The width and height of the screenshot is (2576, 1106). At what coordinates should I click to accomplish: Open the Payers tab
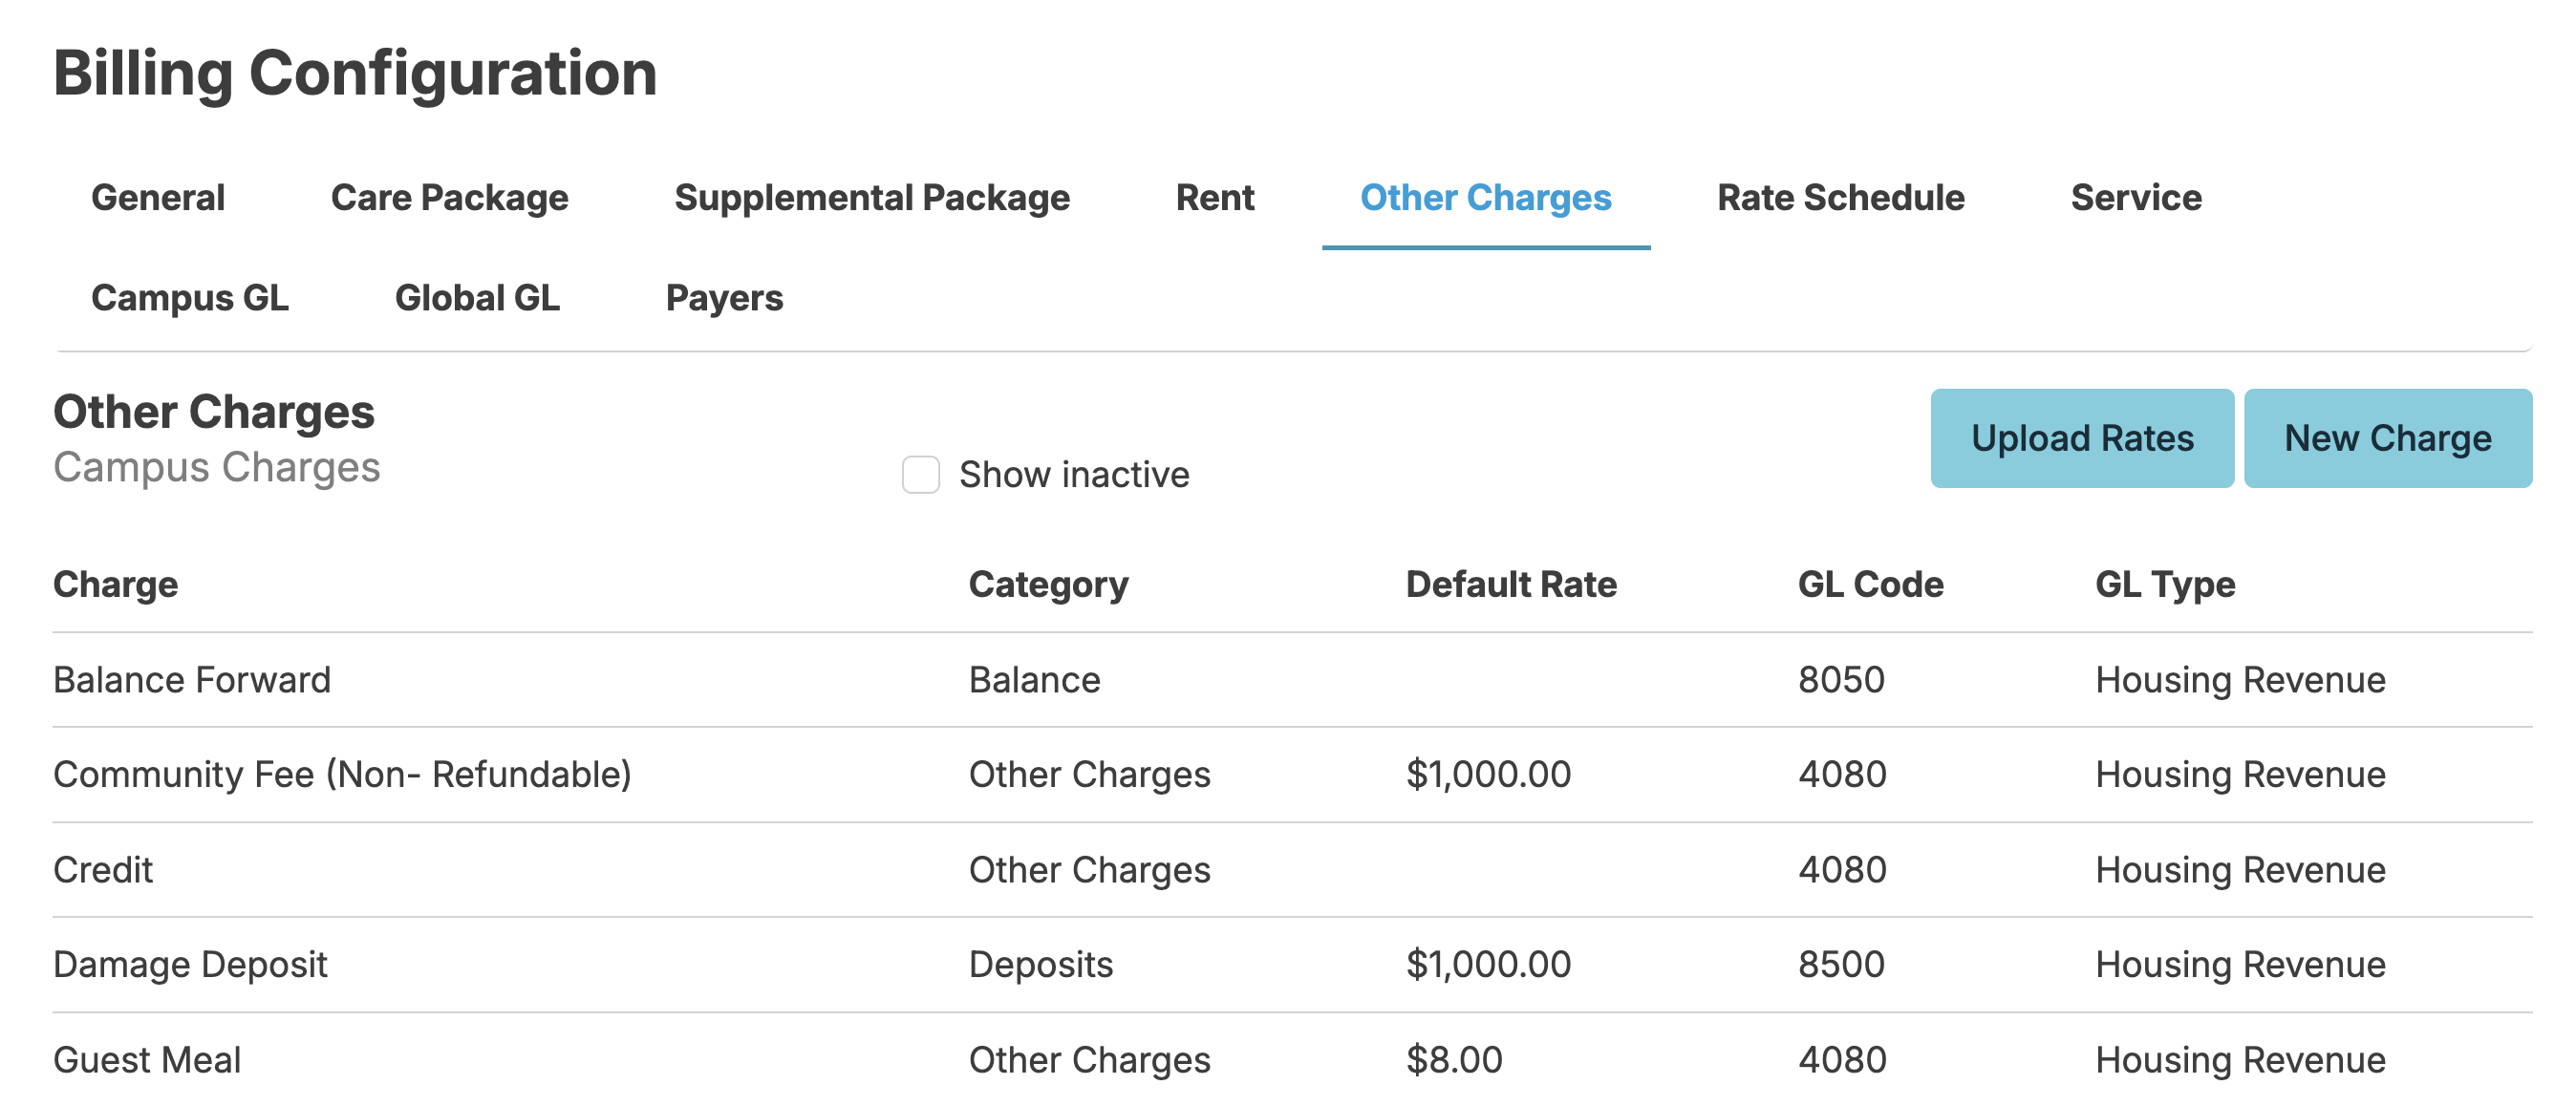(x=724, y=298)
